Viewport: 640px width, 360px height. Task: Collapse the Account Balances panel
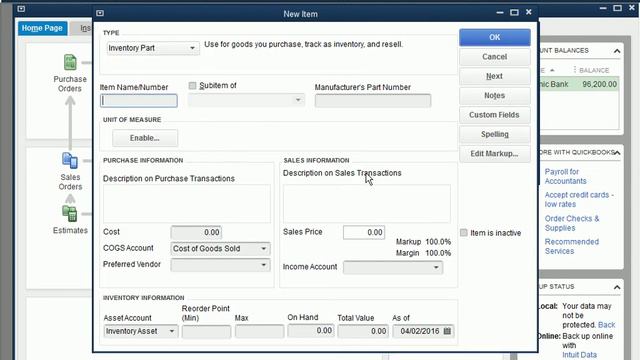(x=617, y=51)
